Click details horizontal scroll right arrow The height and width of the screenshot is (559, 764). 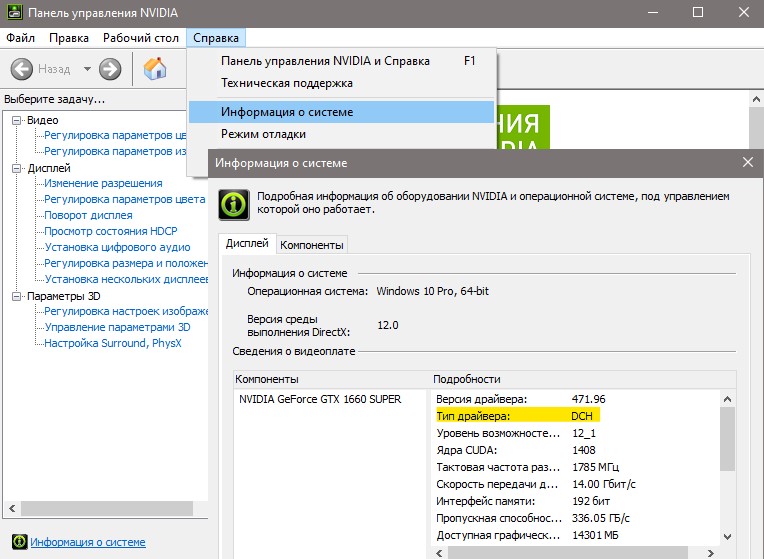point(711,553)
